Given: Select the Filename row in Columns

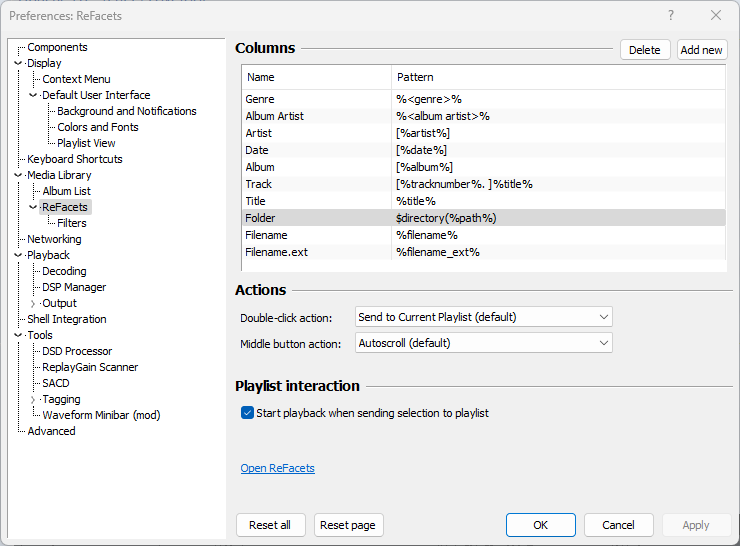Looking at the screenshot, I should click(x=484, y=235).
